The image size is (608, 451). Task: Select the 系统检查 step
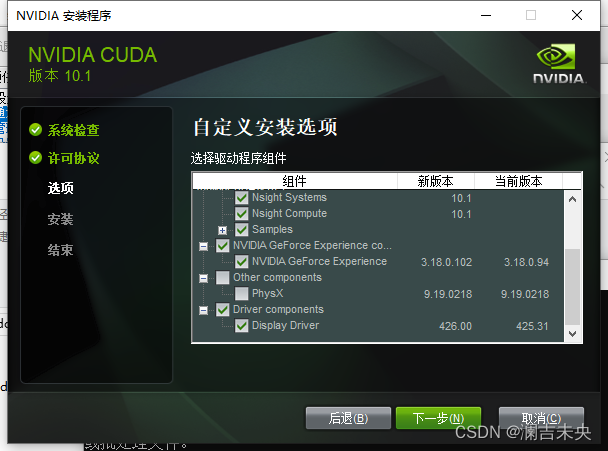click(73, 130)
